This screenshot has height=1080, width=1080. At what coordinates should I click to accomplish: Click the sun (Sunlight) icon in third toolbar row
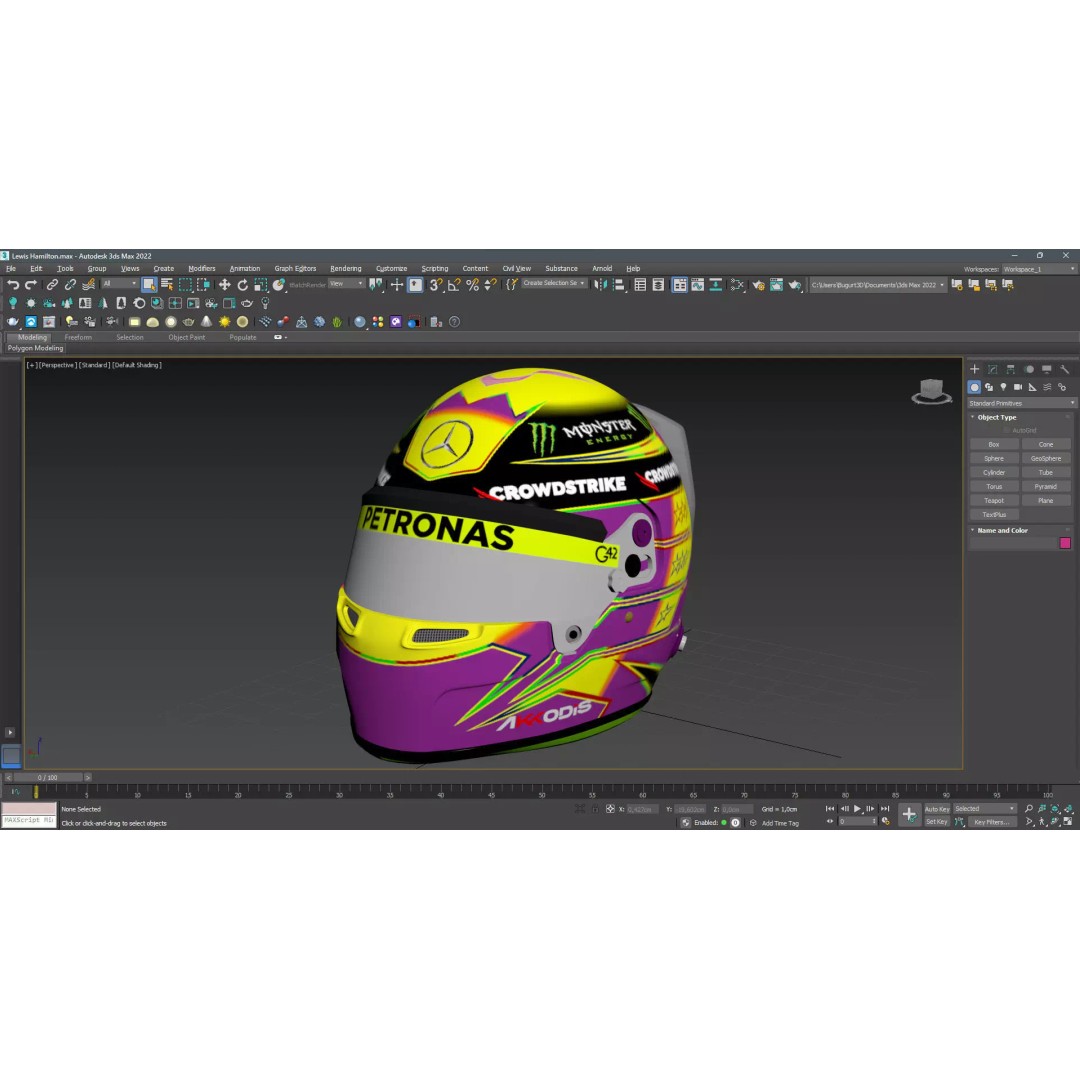225,322
